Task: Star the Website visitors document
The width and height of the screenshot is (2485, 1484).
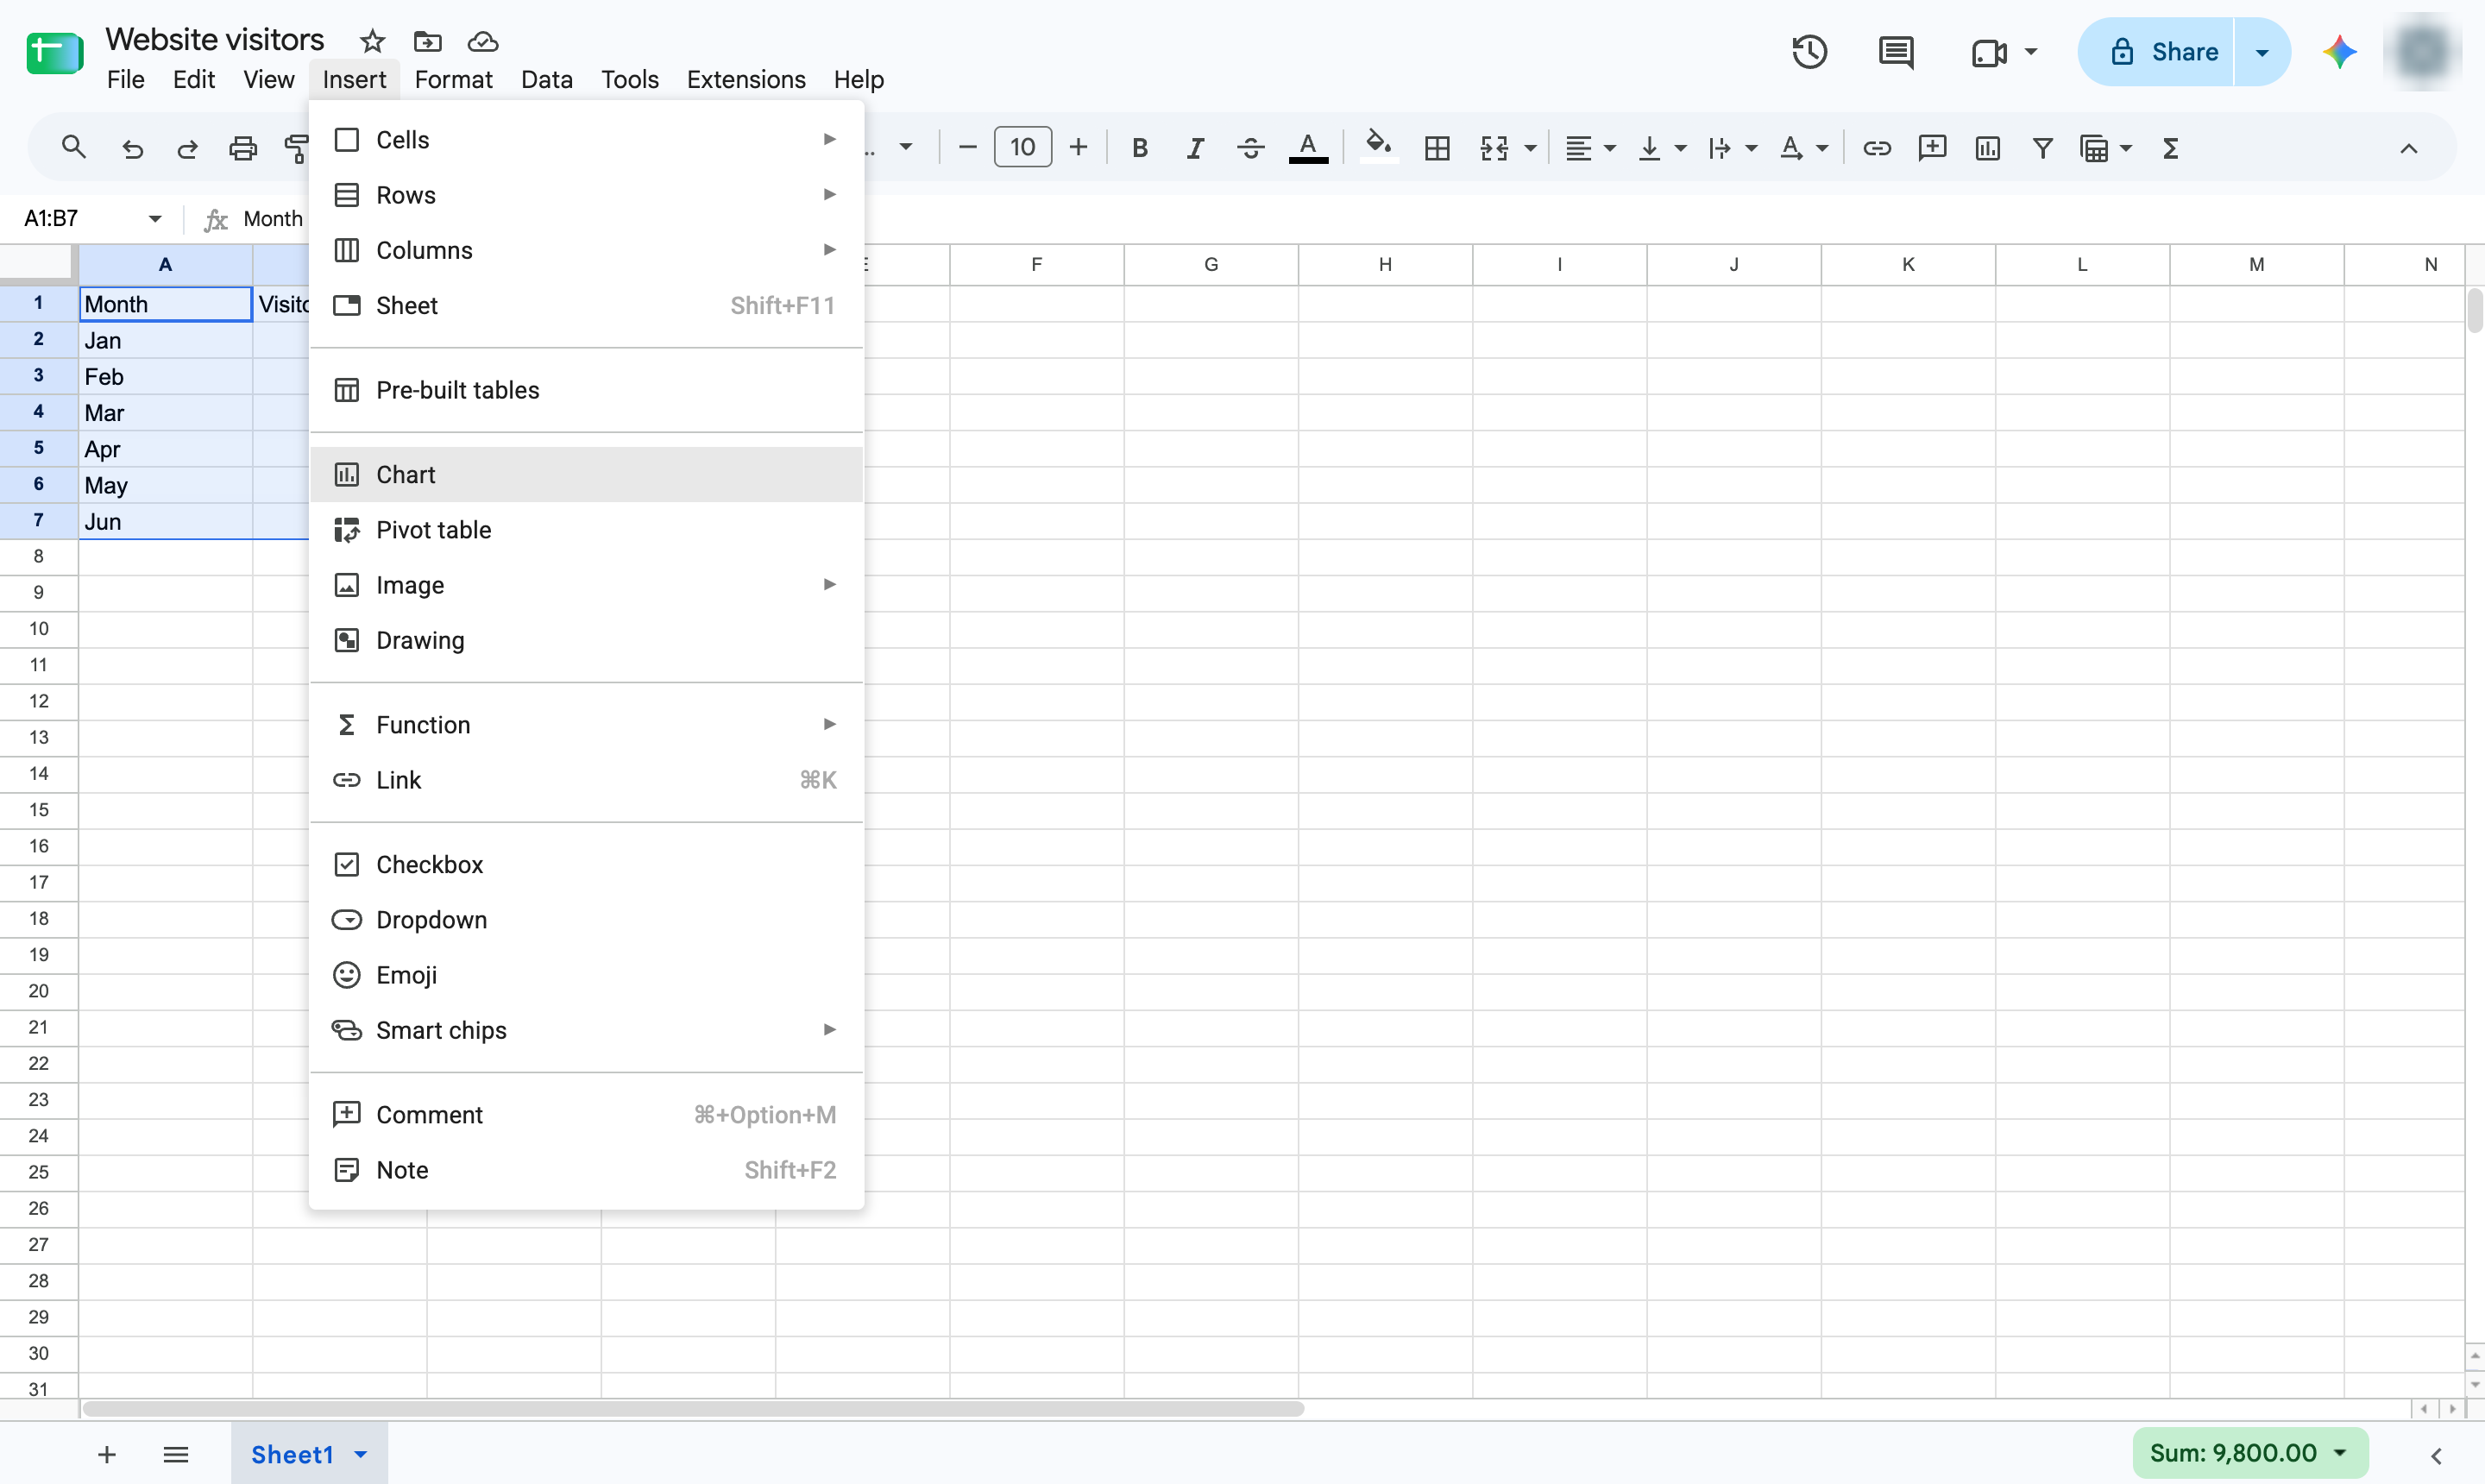Action: (x=372, y=41)
